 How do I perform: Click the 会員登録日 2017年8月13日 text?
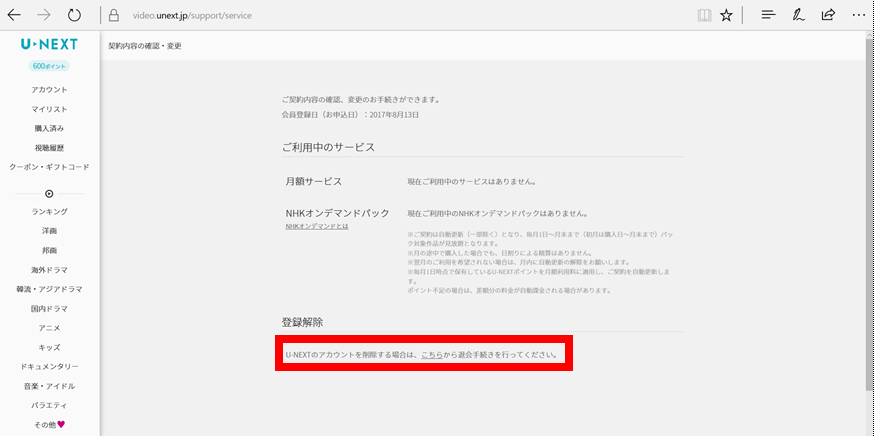350,115
